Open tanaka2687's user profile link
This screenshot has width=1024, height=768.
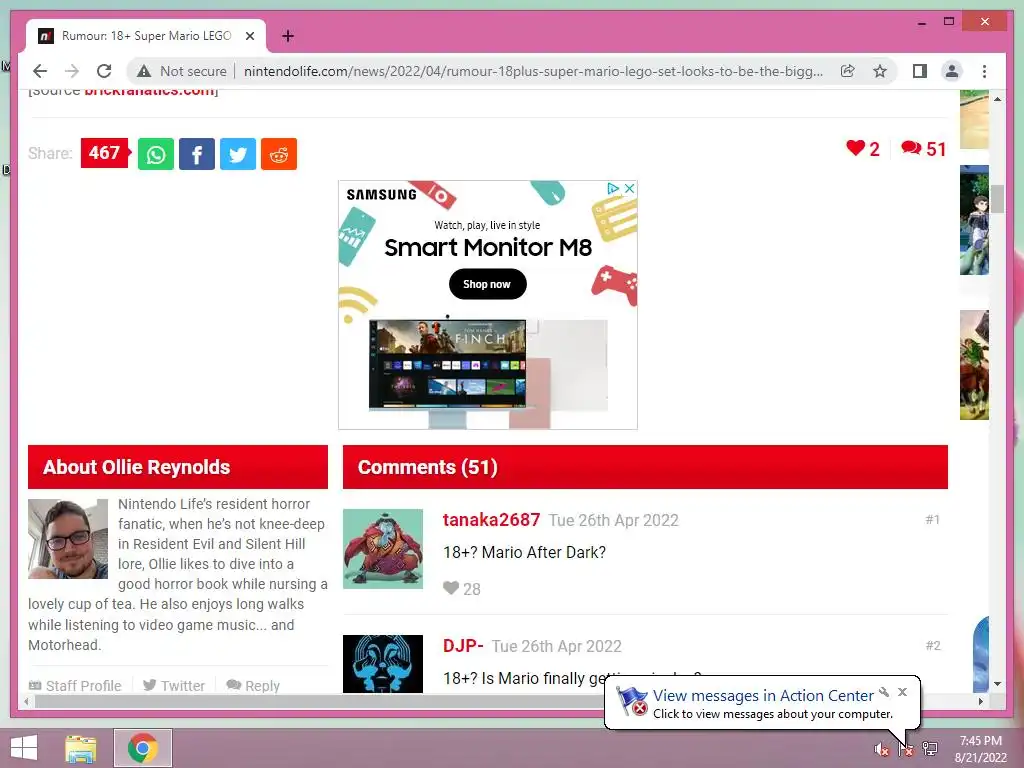tap(491, 520)
